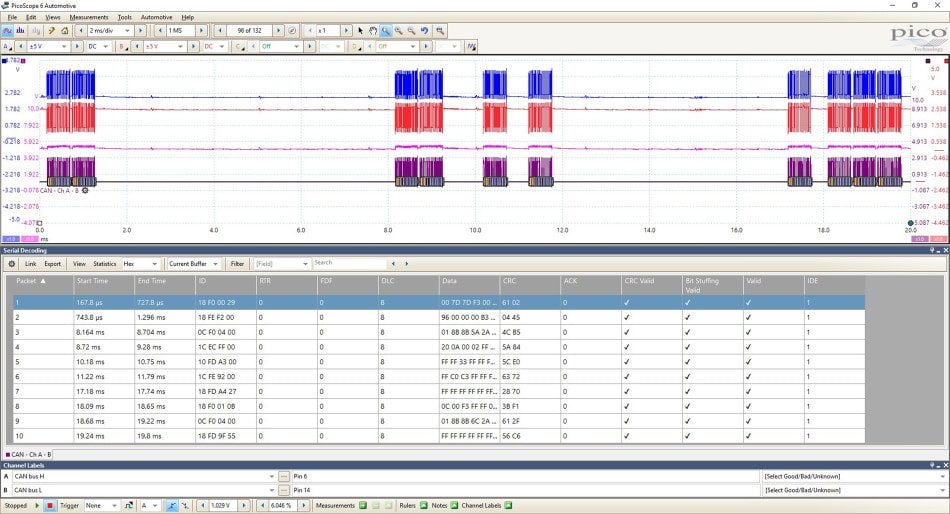950x514 pixels.
Task: Click the Export button
Action: coord(53,264)
